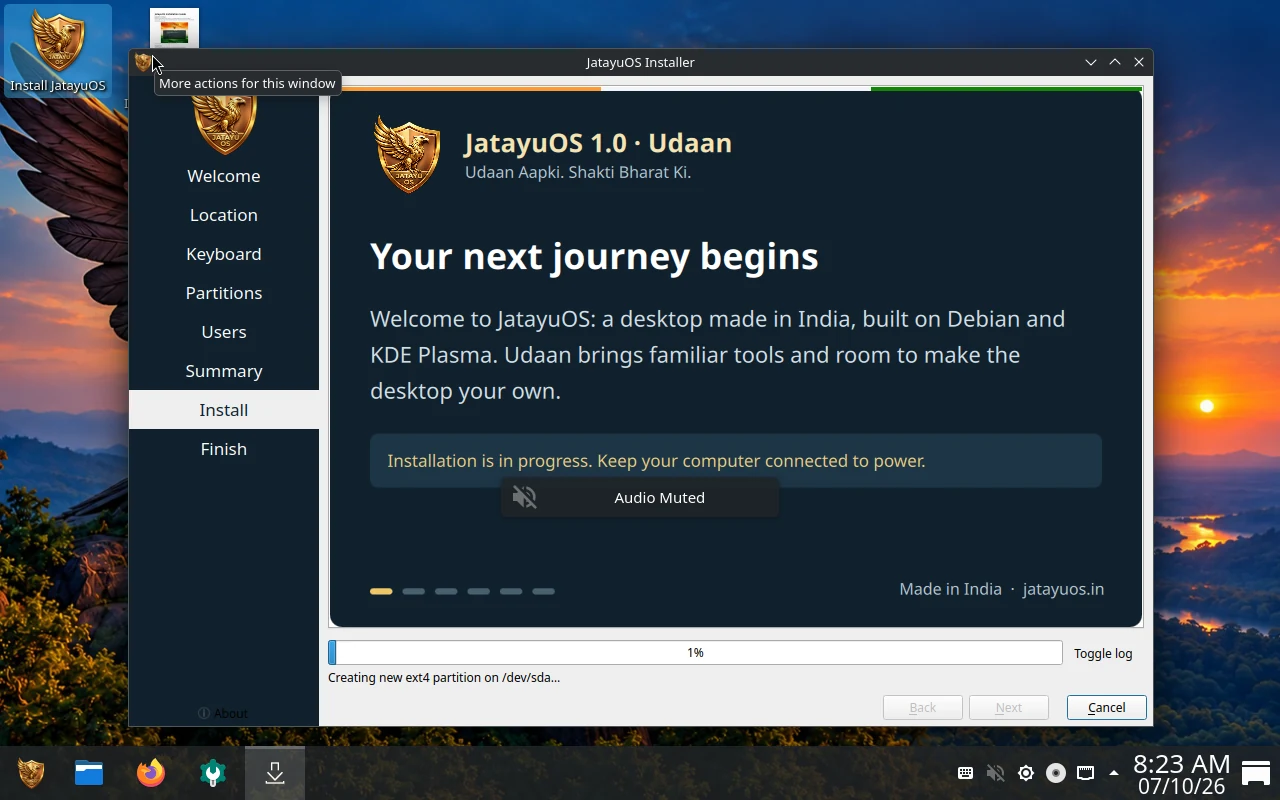Go to the Location step in sidebar
Image resolution: width=1280 pixels, height=800 pixels.
[x=224, y=215]
